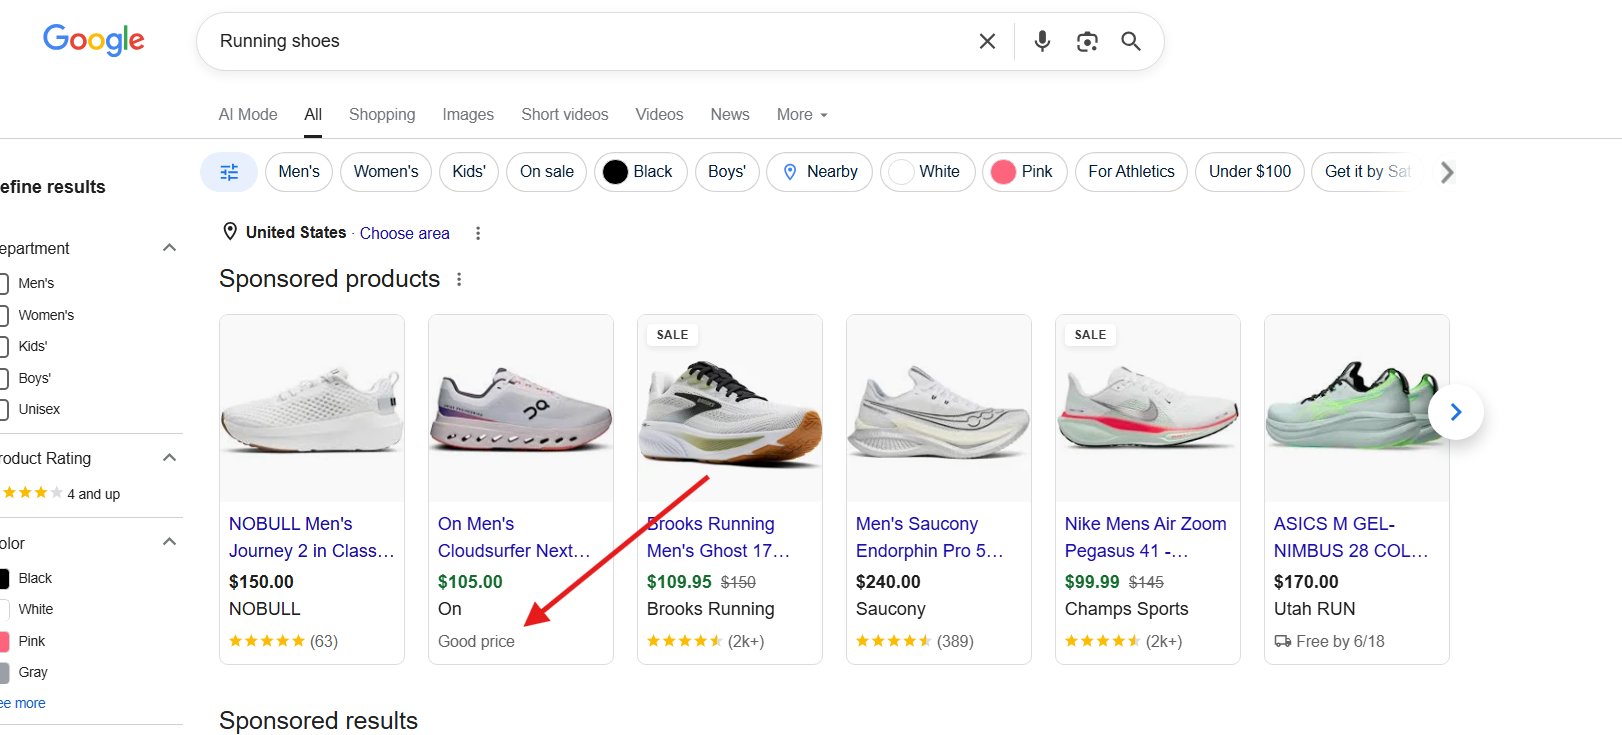
Task: Start voice search with microphone icon
Action: (x=1042, y=41)
